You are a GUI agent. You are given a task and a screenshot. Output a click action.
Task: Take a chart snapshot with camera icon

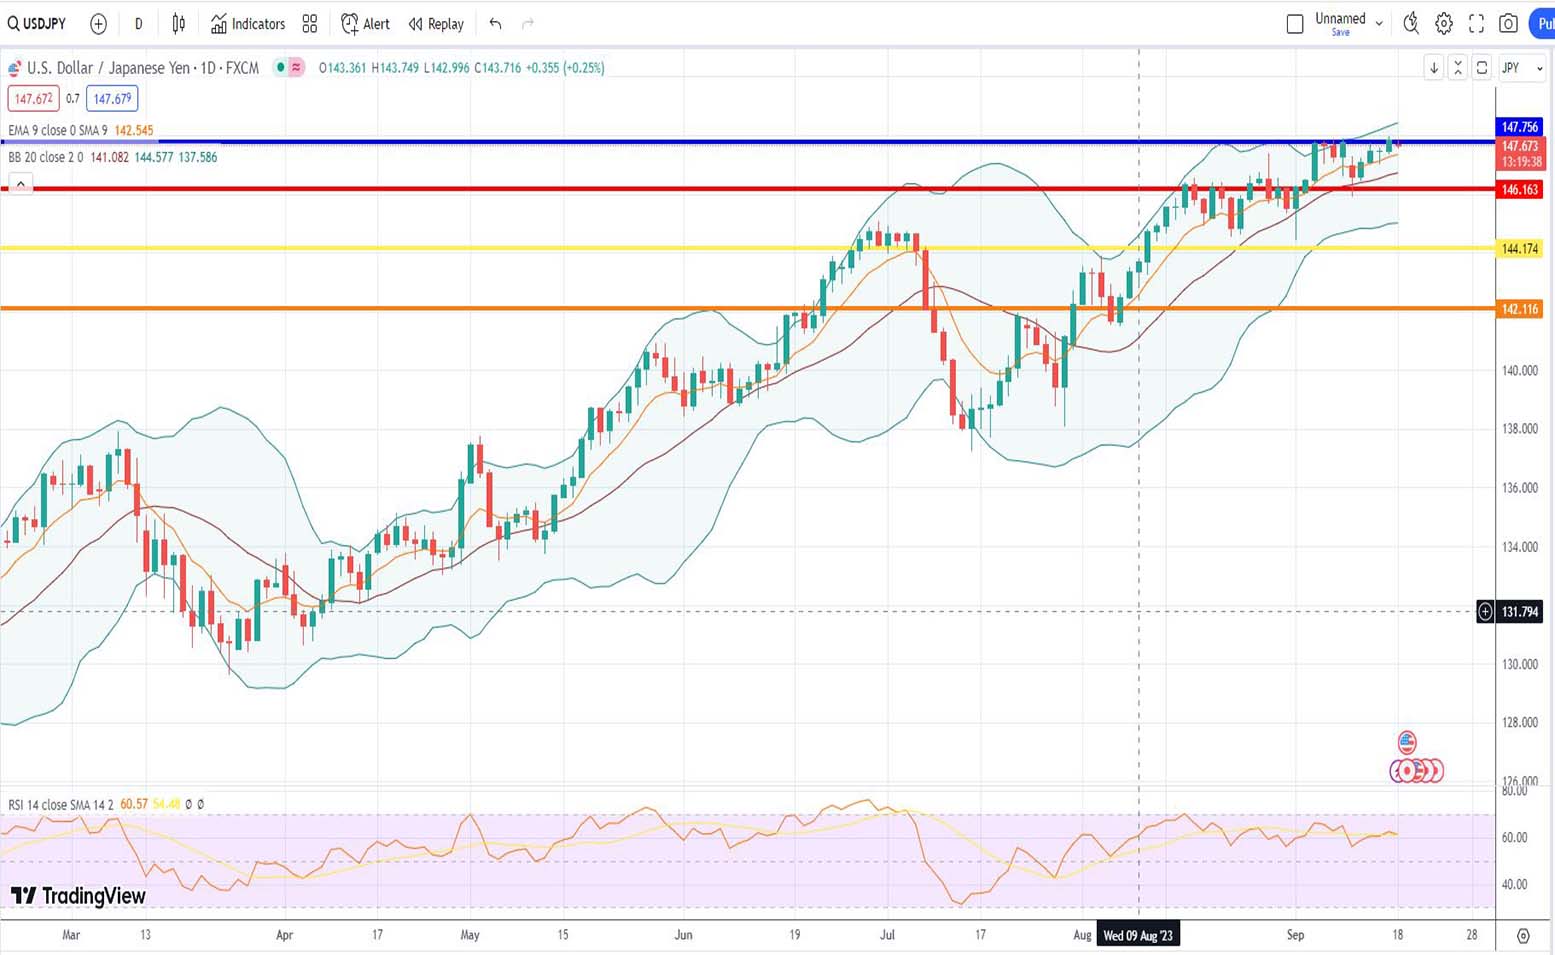coord(1508,23)
